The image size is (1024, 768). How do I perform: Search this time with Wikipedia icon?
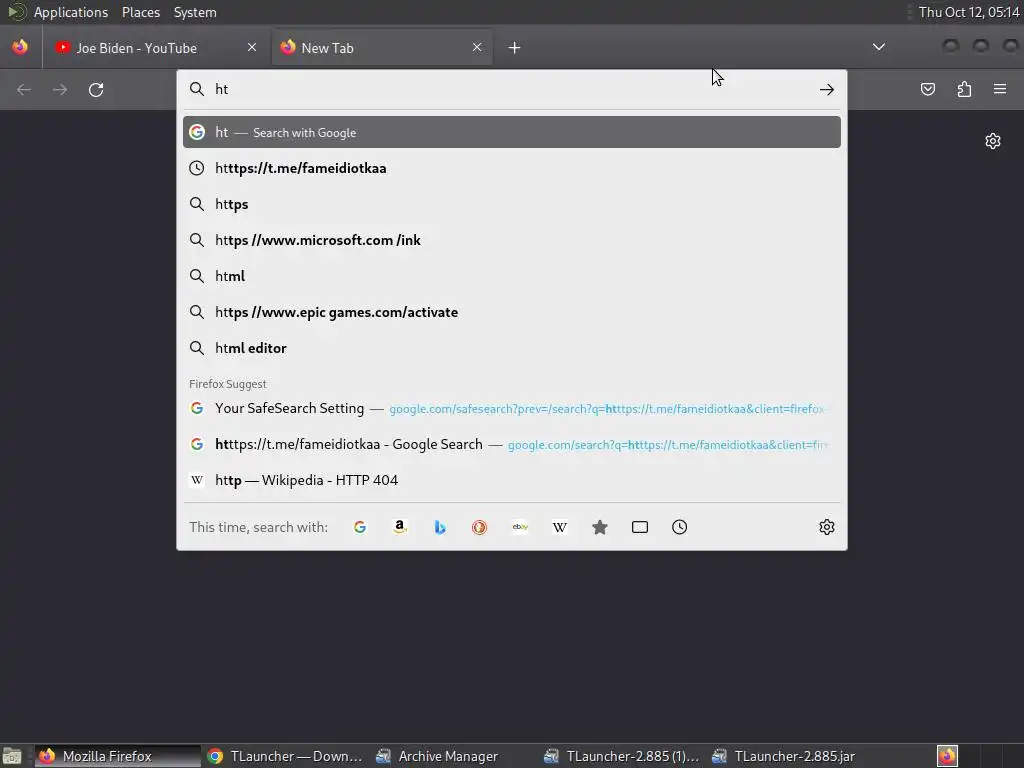[x=560, y=527]
